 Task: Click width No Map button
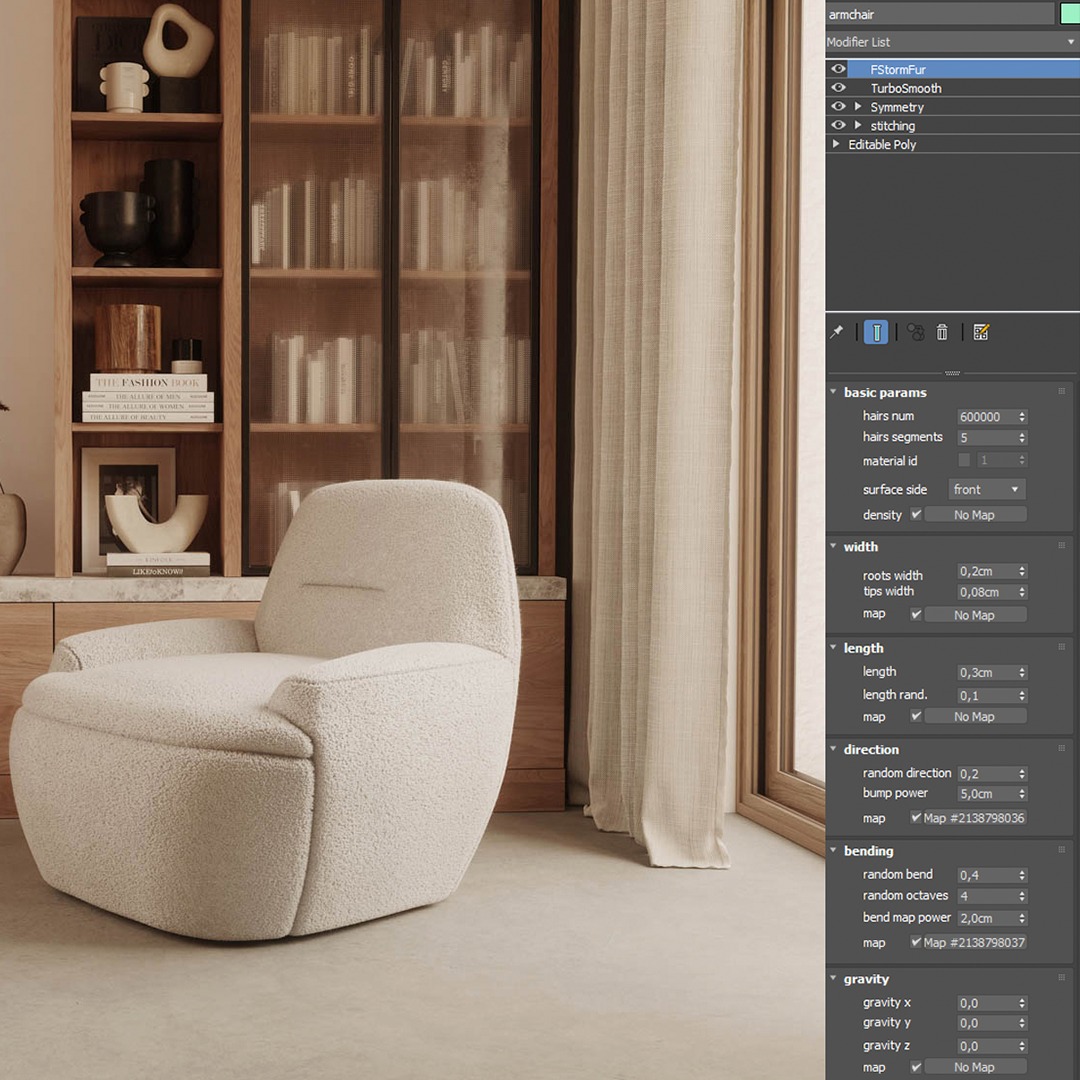pyautogui.click(x=975, y=614)
